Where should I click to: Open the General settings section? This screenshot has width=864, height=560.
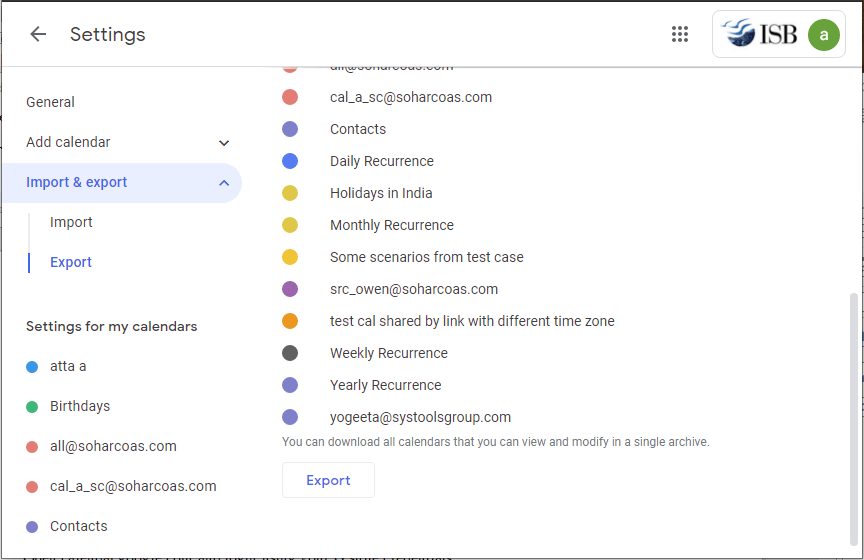(x=50, y=102)
